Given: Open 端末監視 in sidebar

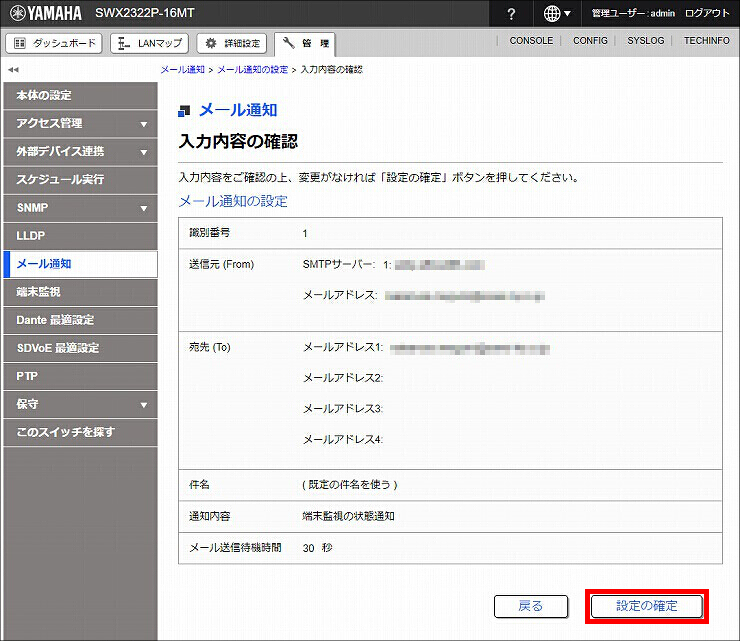Looking at the screenshot, I should point(80,292).
